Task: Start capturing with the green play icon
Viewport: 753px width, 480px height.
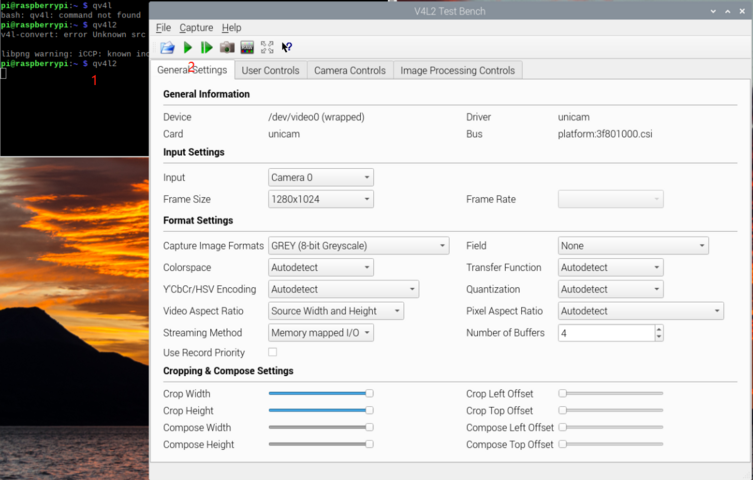Action: click(x=187, y=47)
